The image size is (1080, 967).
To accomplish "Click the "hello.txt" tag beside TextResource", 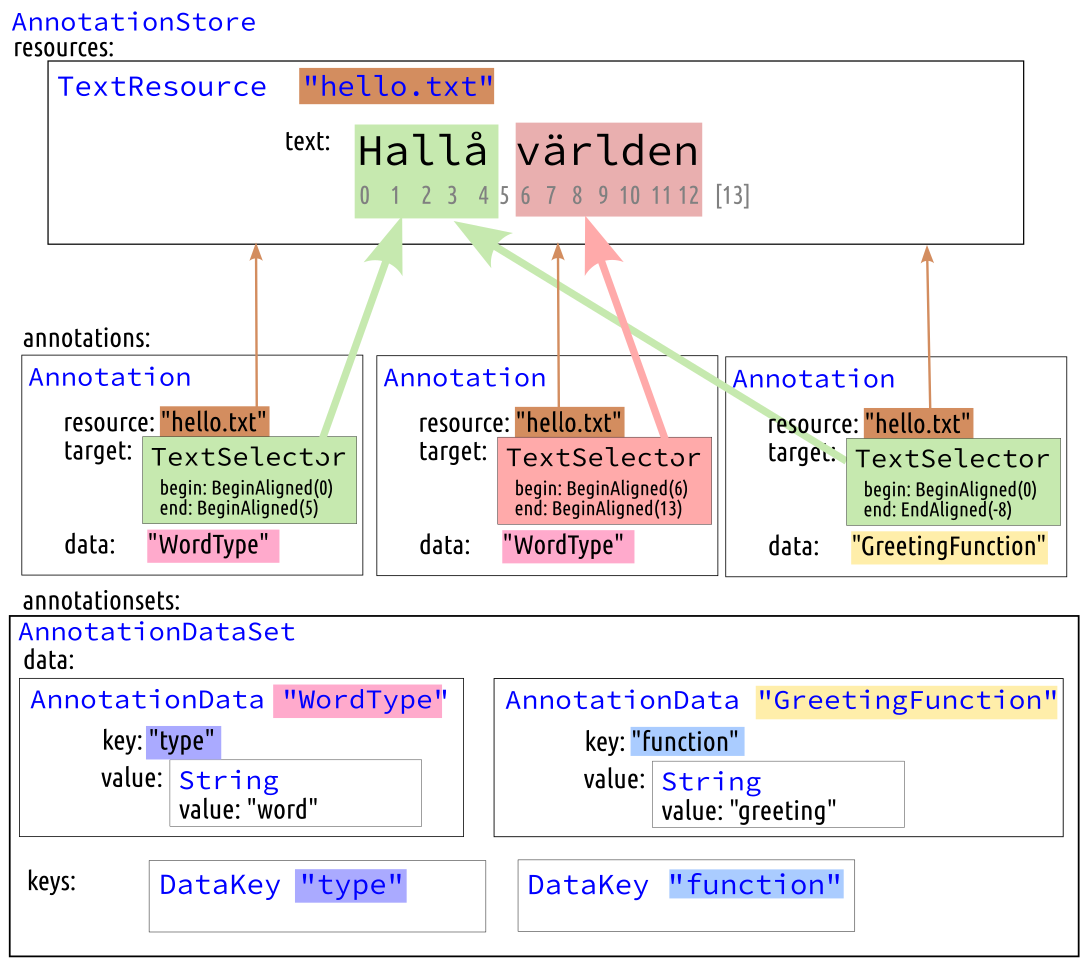I will tap(396, 87).
